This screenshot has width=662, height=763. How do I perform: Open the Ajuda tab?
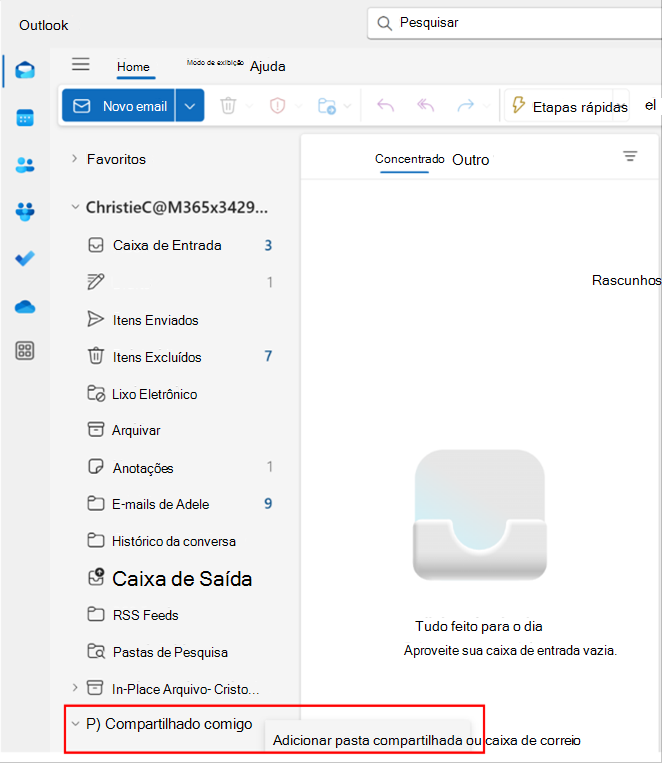point(268,66)
